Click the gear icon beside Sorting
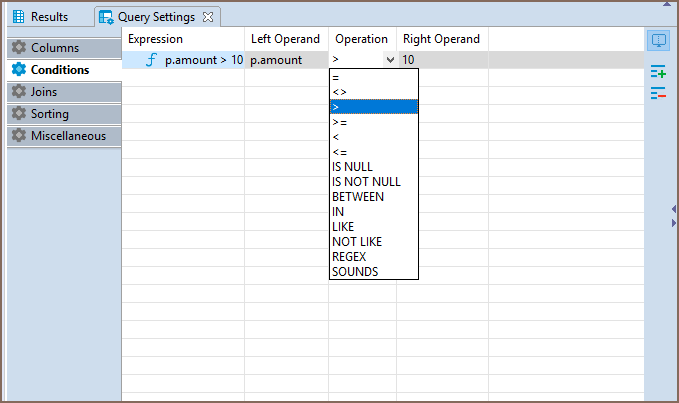The height and width of the screenshot is (403, 679). [18, 114]
